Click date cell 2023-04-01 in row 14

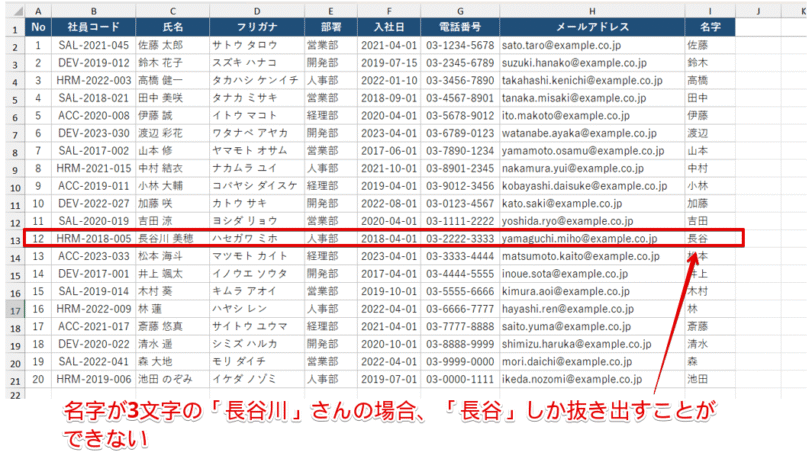(389, 256)
